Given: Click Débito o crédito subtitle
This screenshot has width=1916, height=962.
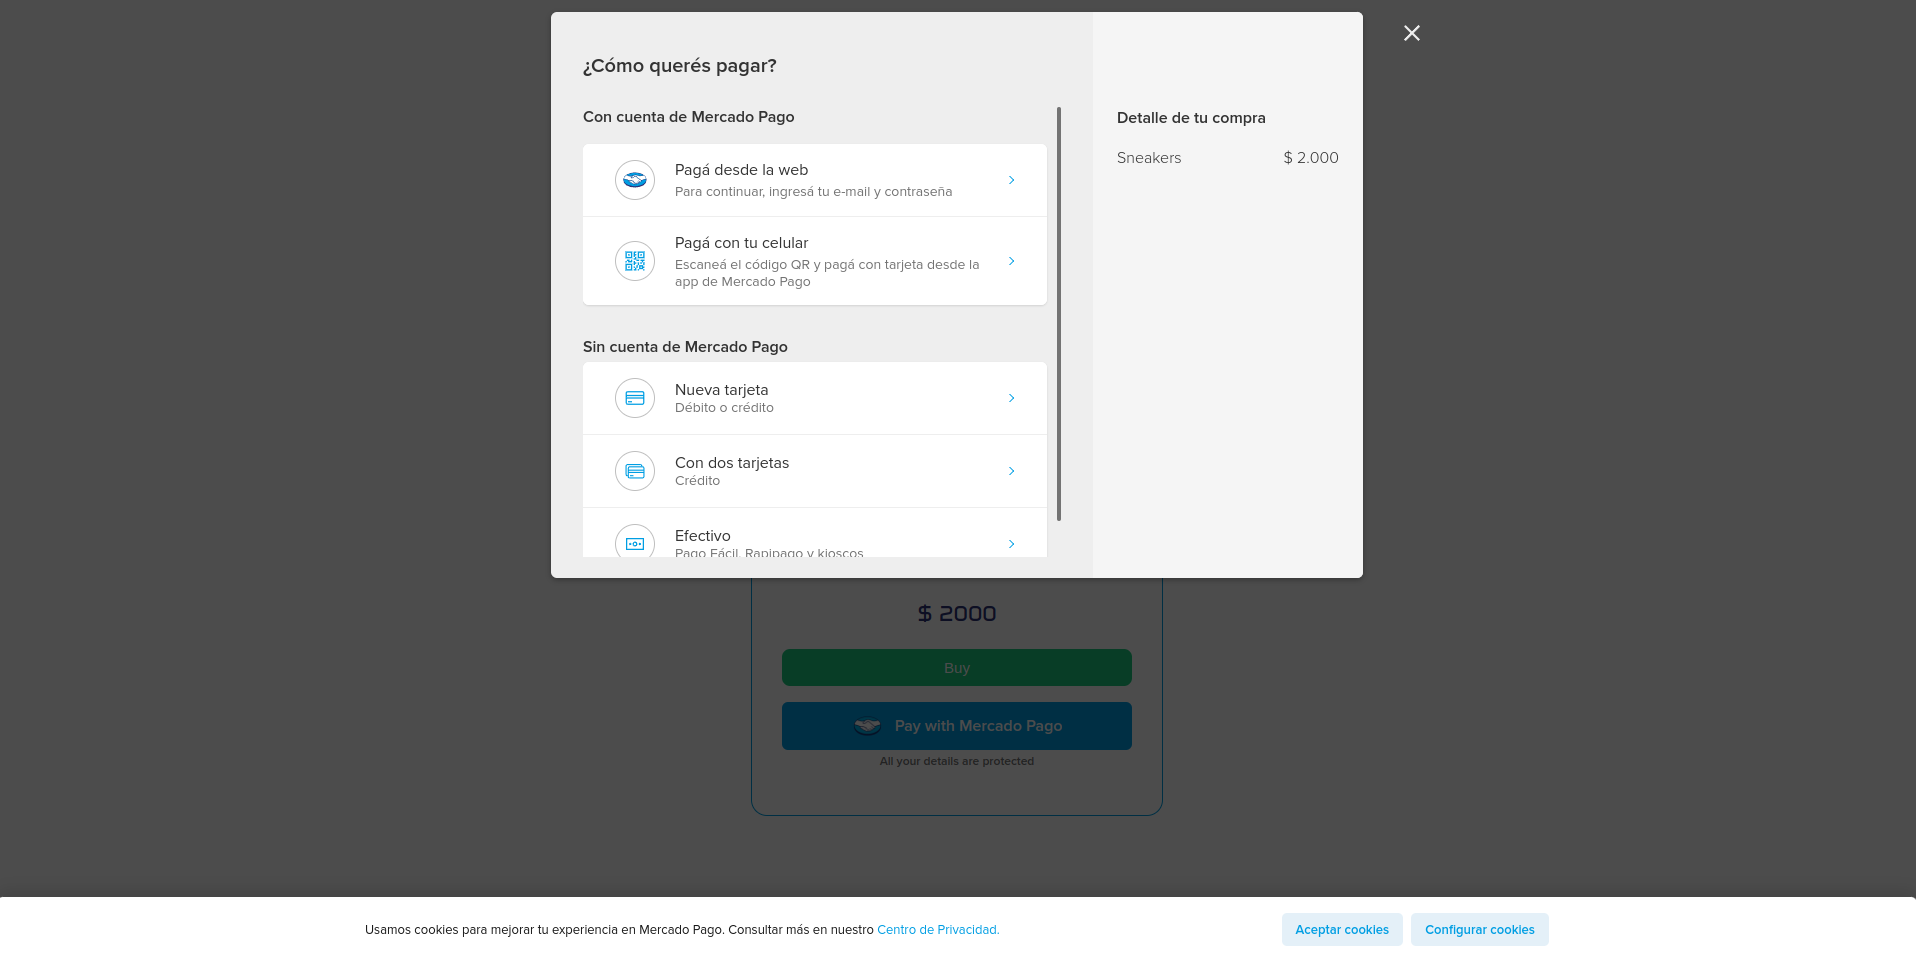Looking at the screenshot, I should click(724, 408).
